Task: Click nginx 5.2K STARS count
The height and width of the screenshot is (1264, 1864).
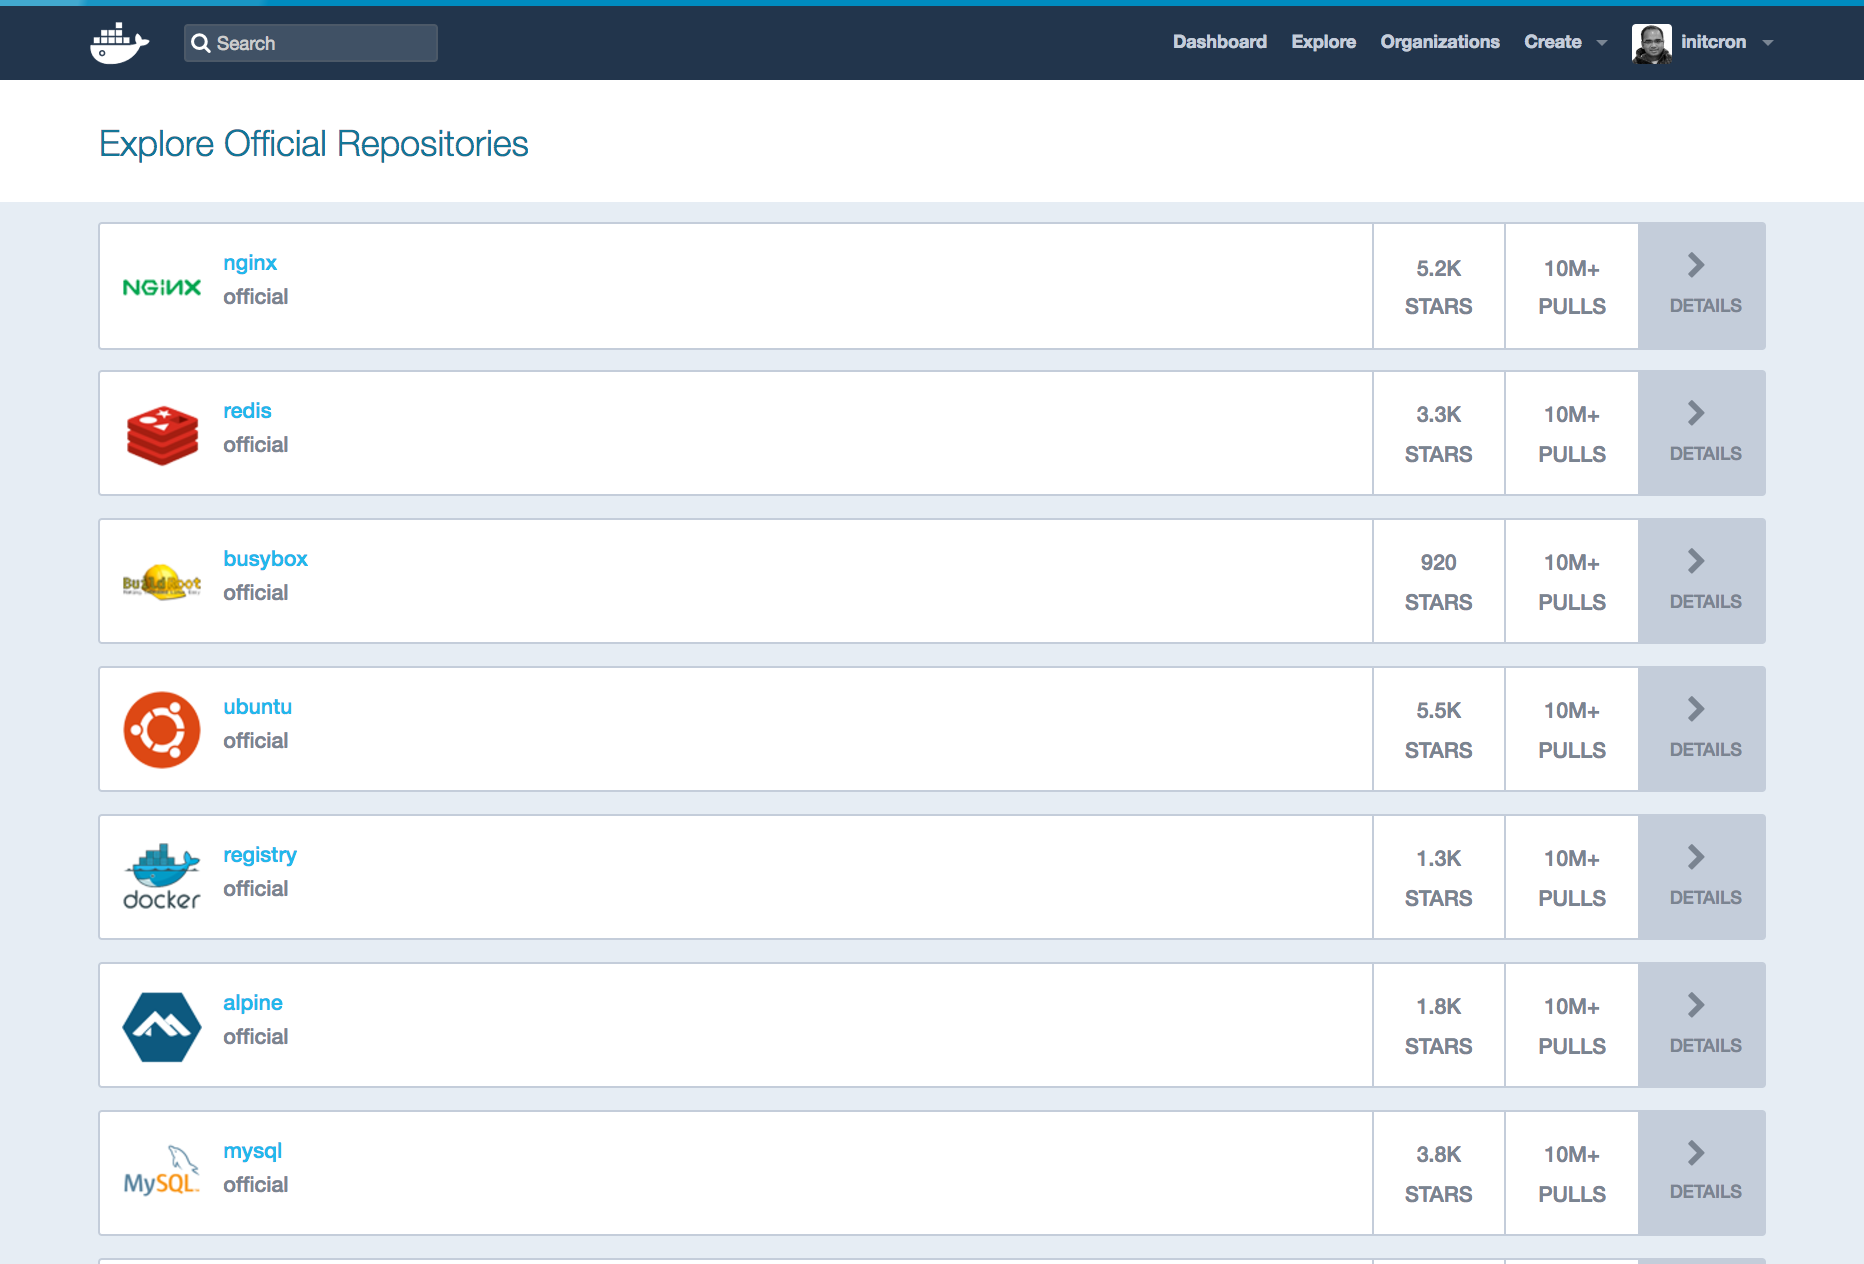Action: [x=1438, y=287]
